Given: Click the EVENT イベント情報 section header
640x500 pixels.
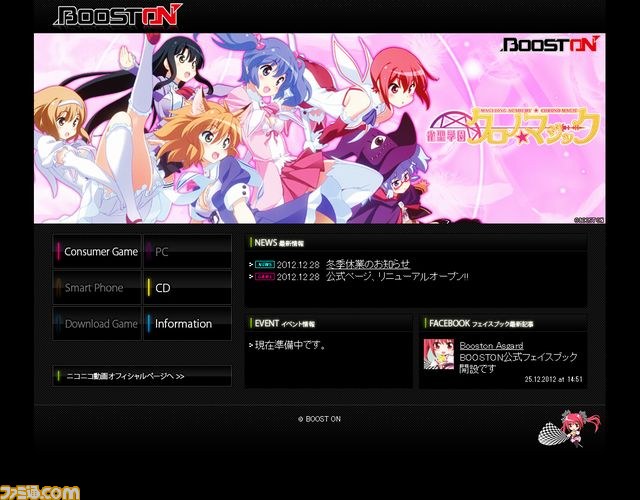Looking at the screenshot, I should (328, 323).
